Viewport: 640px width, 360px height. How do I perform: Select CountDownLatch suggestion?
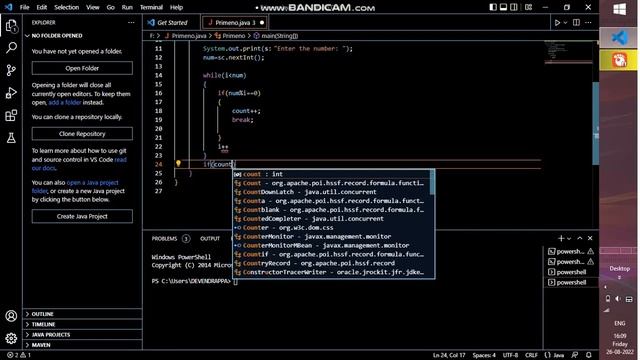click(332, 192)
